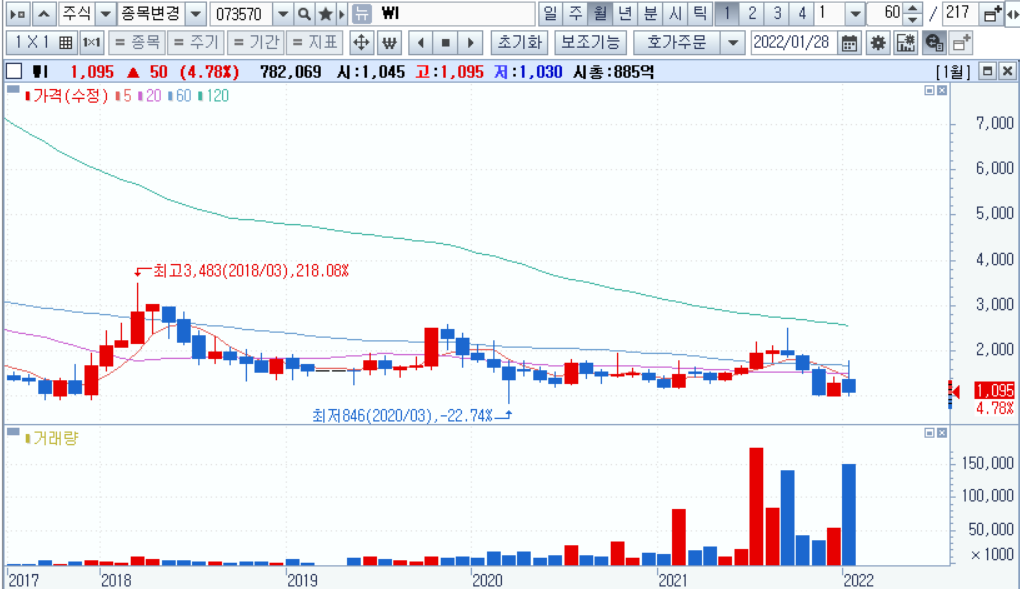Click add-window icon beside globe icon

pyautogui.click(x=961, y=43)
